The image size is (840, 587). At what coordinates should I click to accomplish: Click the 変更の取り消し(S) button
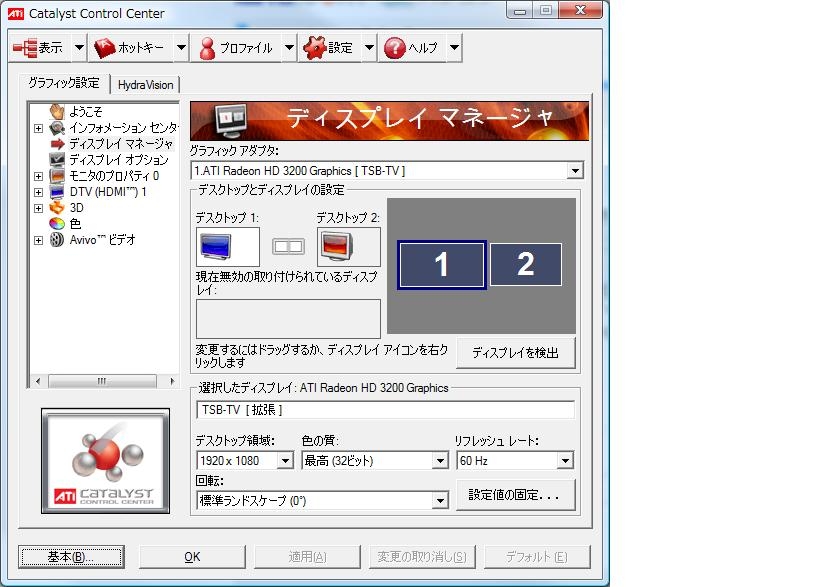[422, 557]
